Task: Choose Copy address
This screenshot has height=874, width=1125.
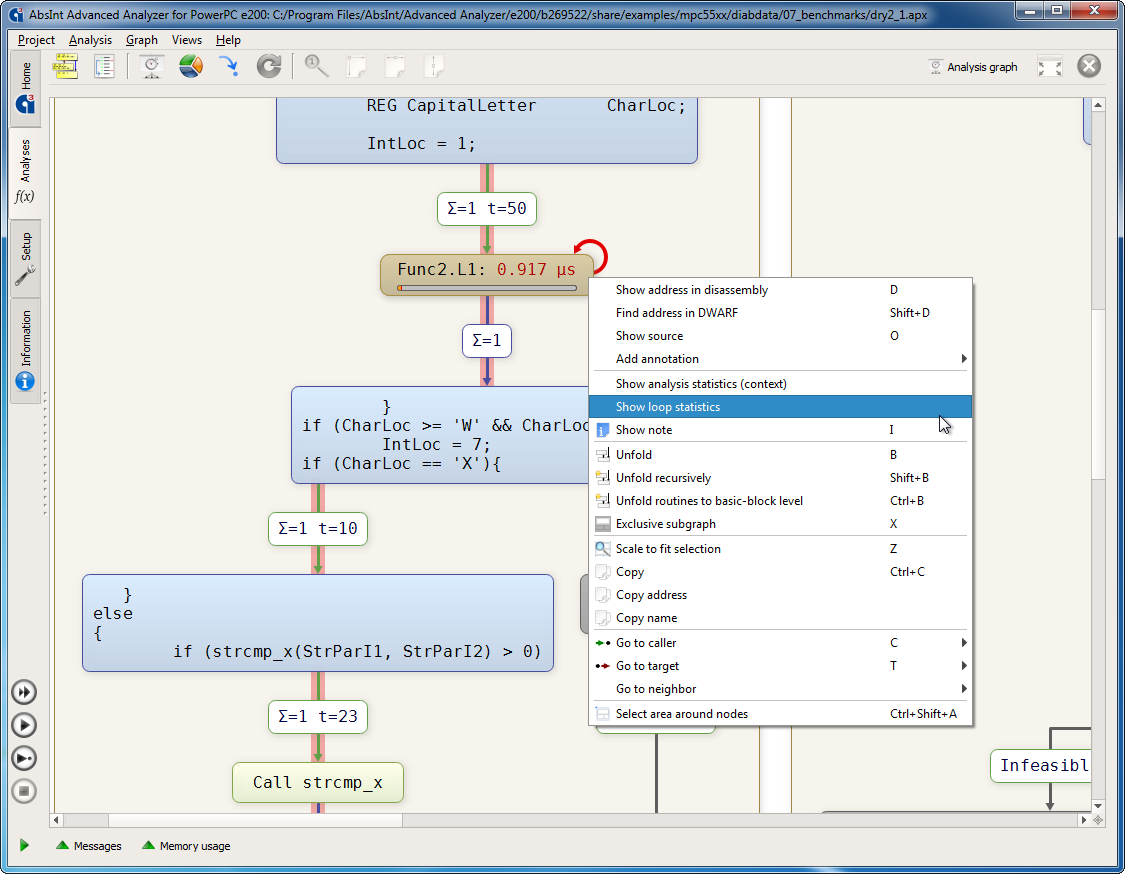Action: pyautogui.click(x=780, y=595)
